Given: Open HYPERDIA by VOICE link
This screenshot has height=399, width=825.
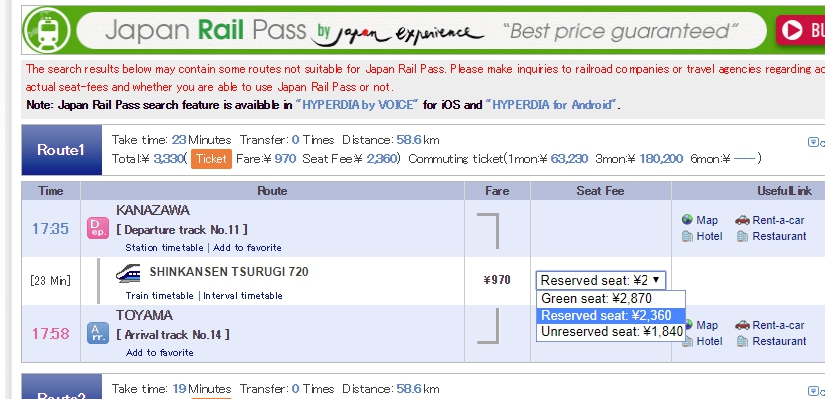Looking at the screenshot, I should pyautogui.click(x=357, y=105).
